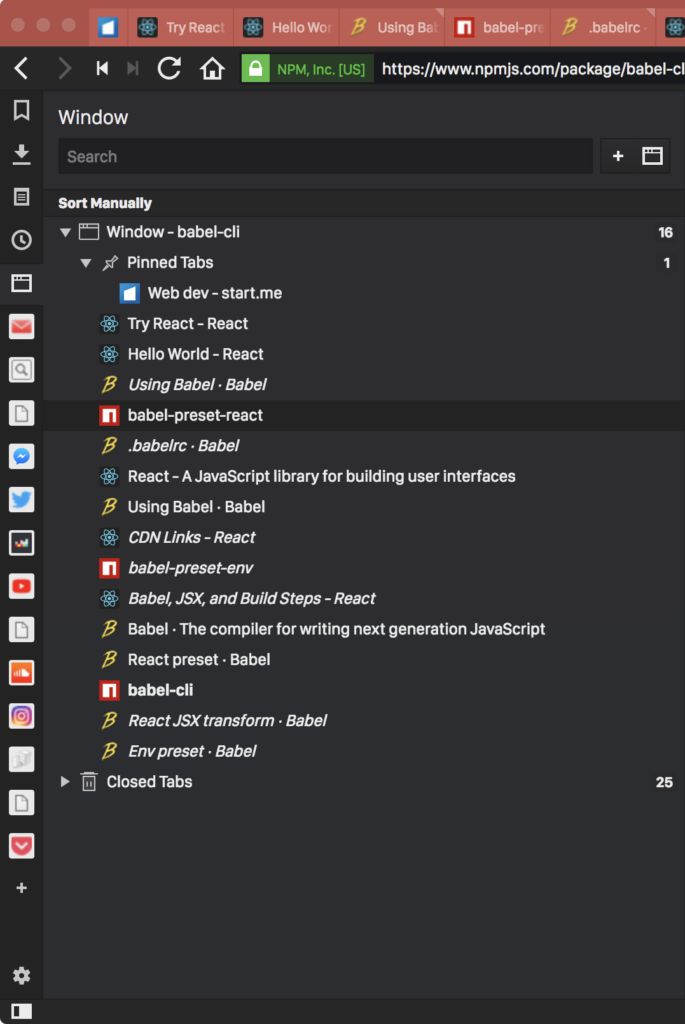Open the Messenger web panel

coord(22,456)
